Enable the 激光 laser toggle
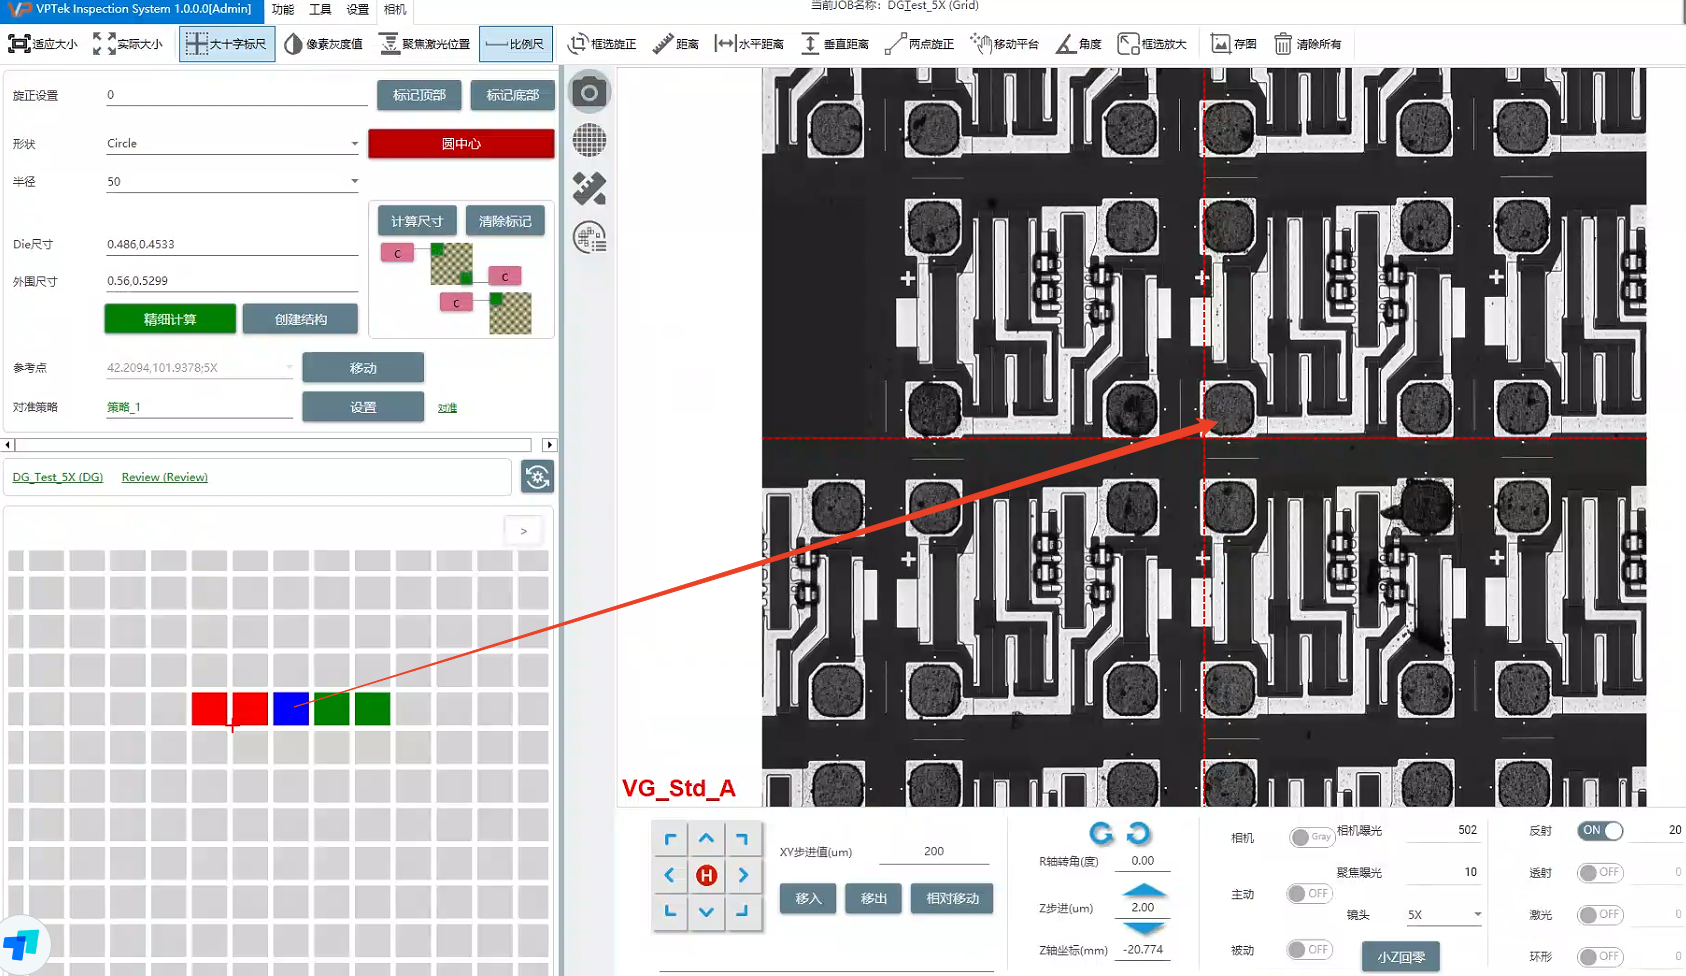Viewport: 1686px width, 976px height. [x=1600, y=915]
